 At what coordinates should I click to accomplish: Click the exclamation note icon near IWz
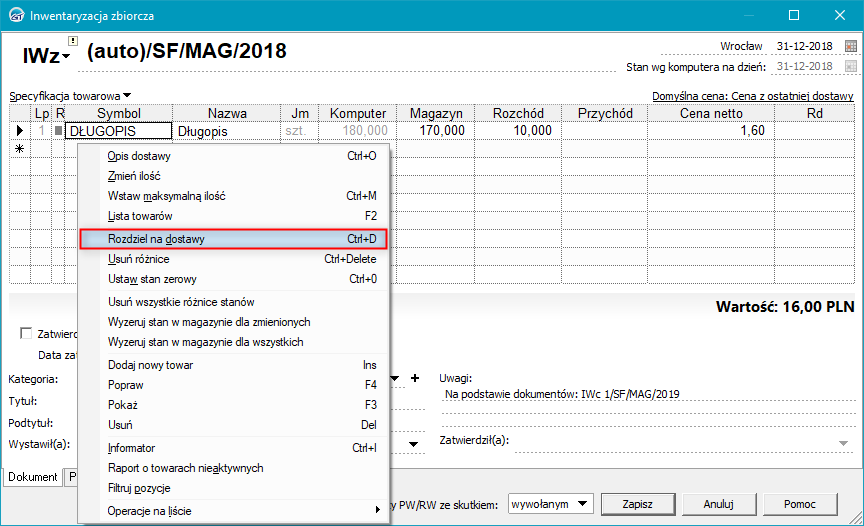click(x=73, y=41)
